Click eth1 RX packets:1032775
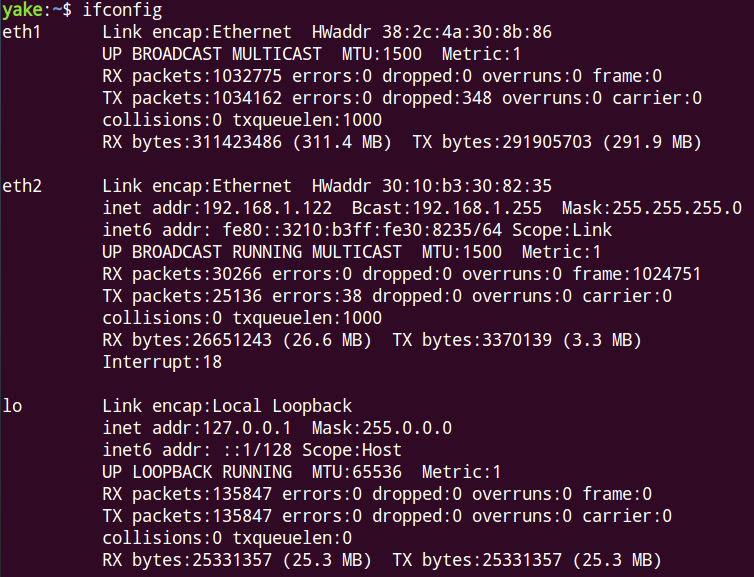This screenshot has height=577, width=754. coord(192,76)
